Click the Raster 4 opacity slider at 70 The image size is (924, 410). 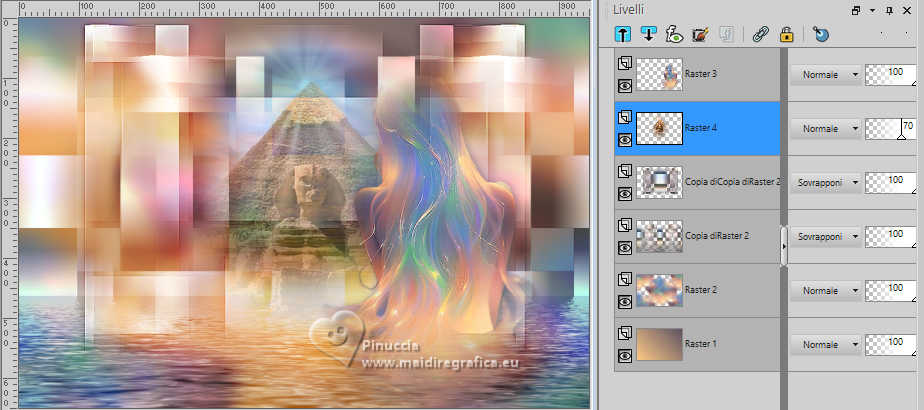point(891,128)
